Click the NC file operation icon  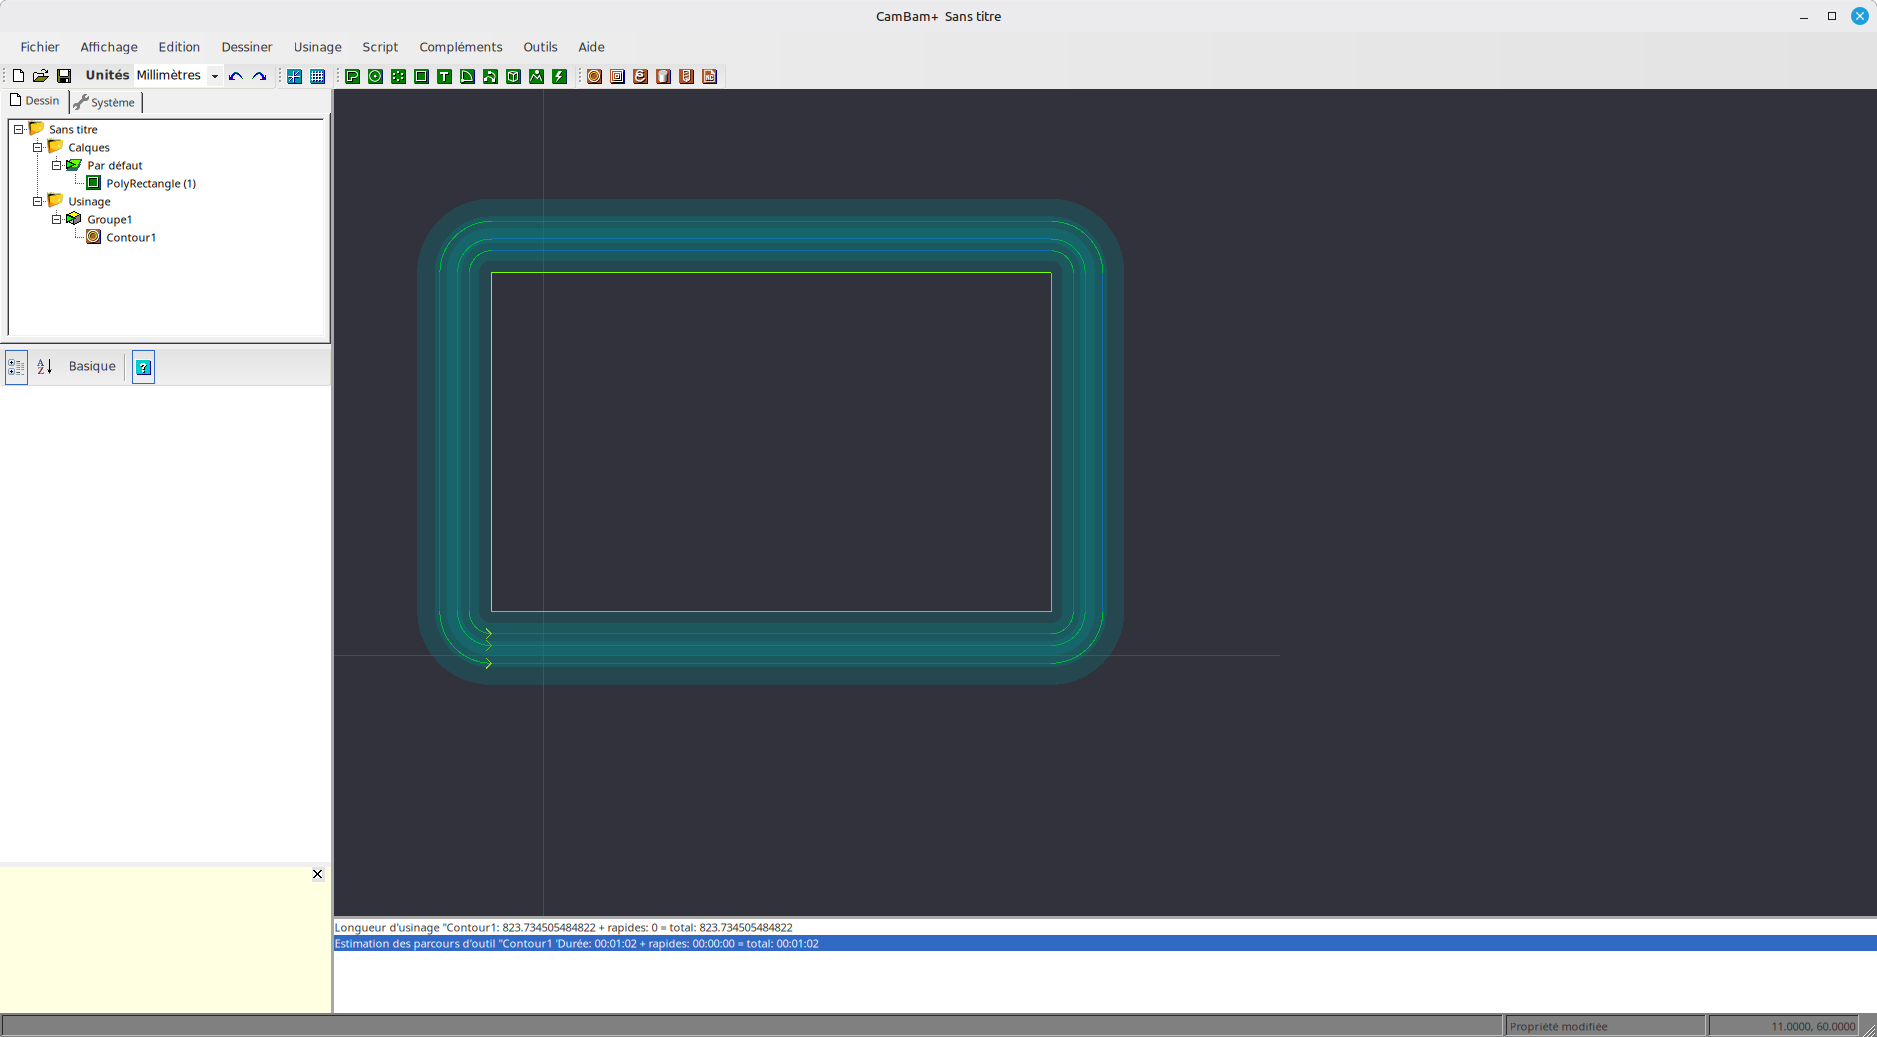pyautogui.click(x=709, y=76)
